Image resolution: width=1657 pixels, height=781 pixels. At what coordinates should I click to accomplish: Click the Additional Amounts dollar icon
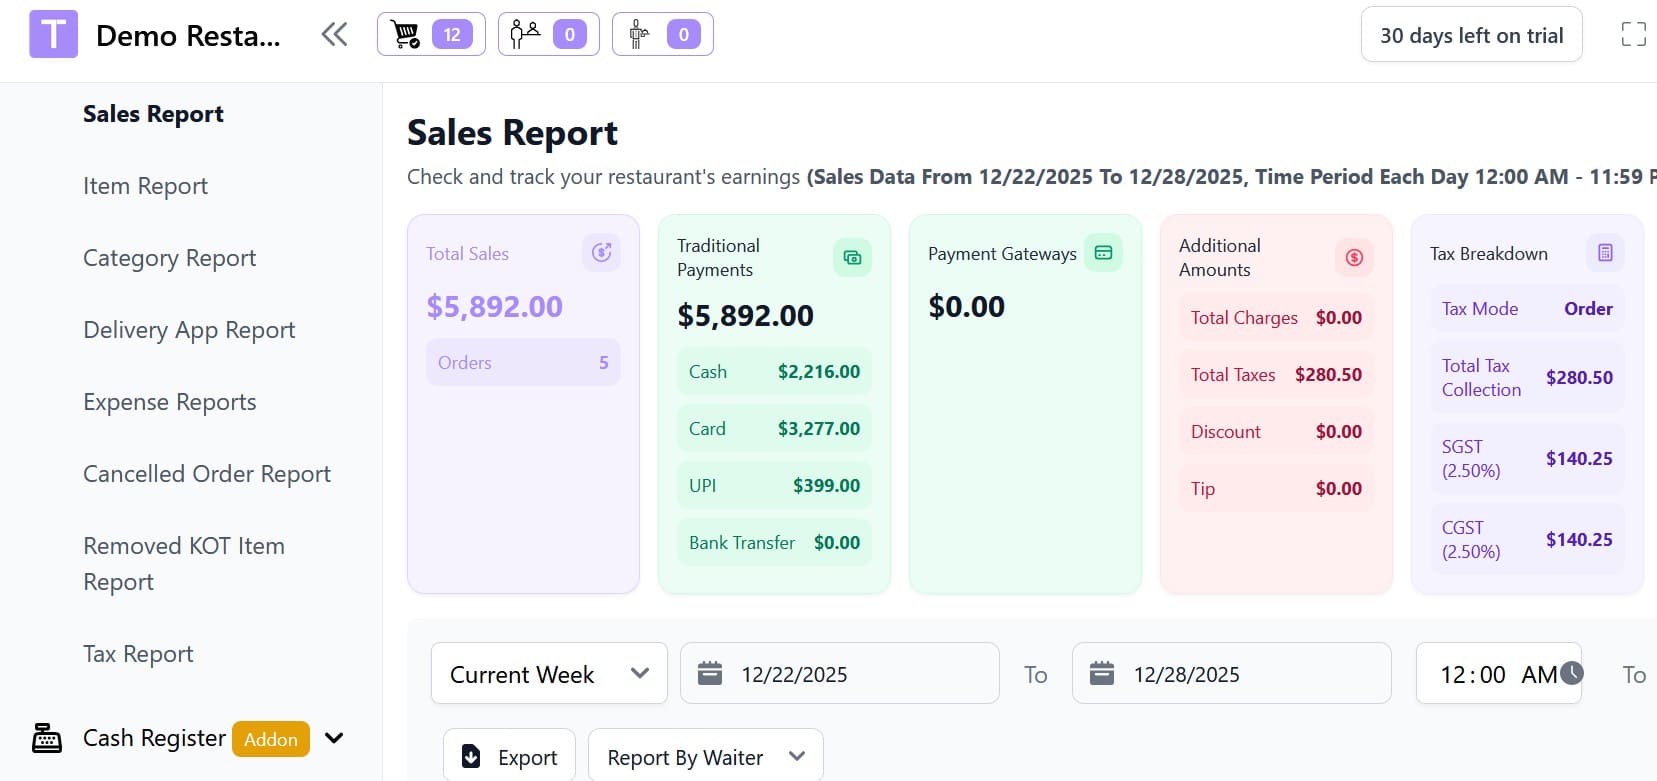coord(1354,258)
